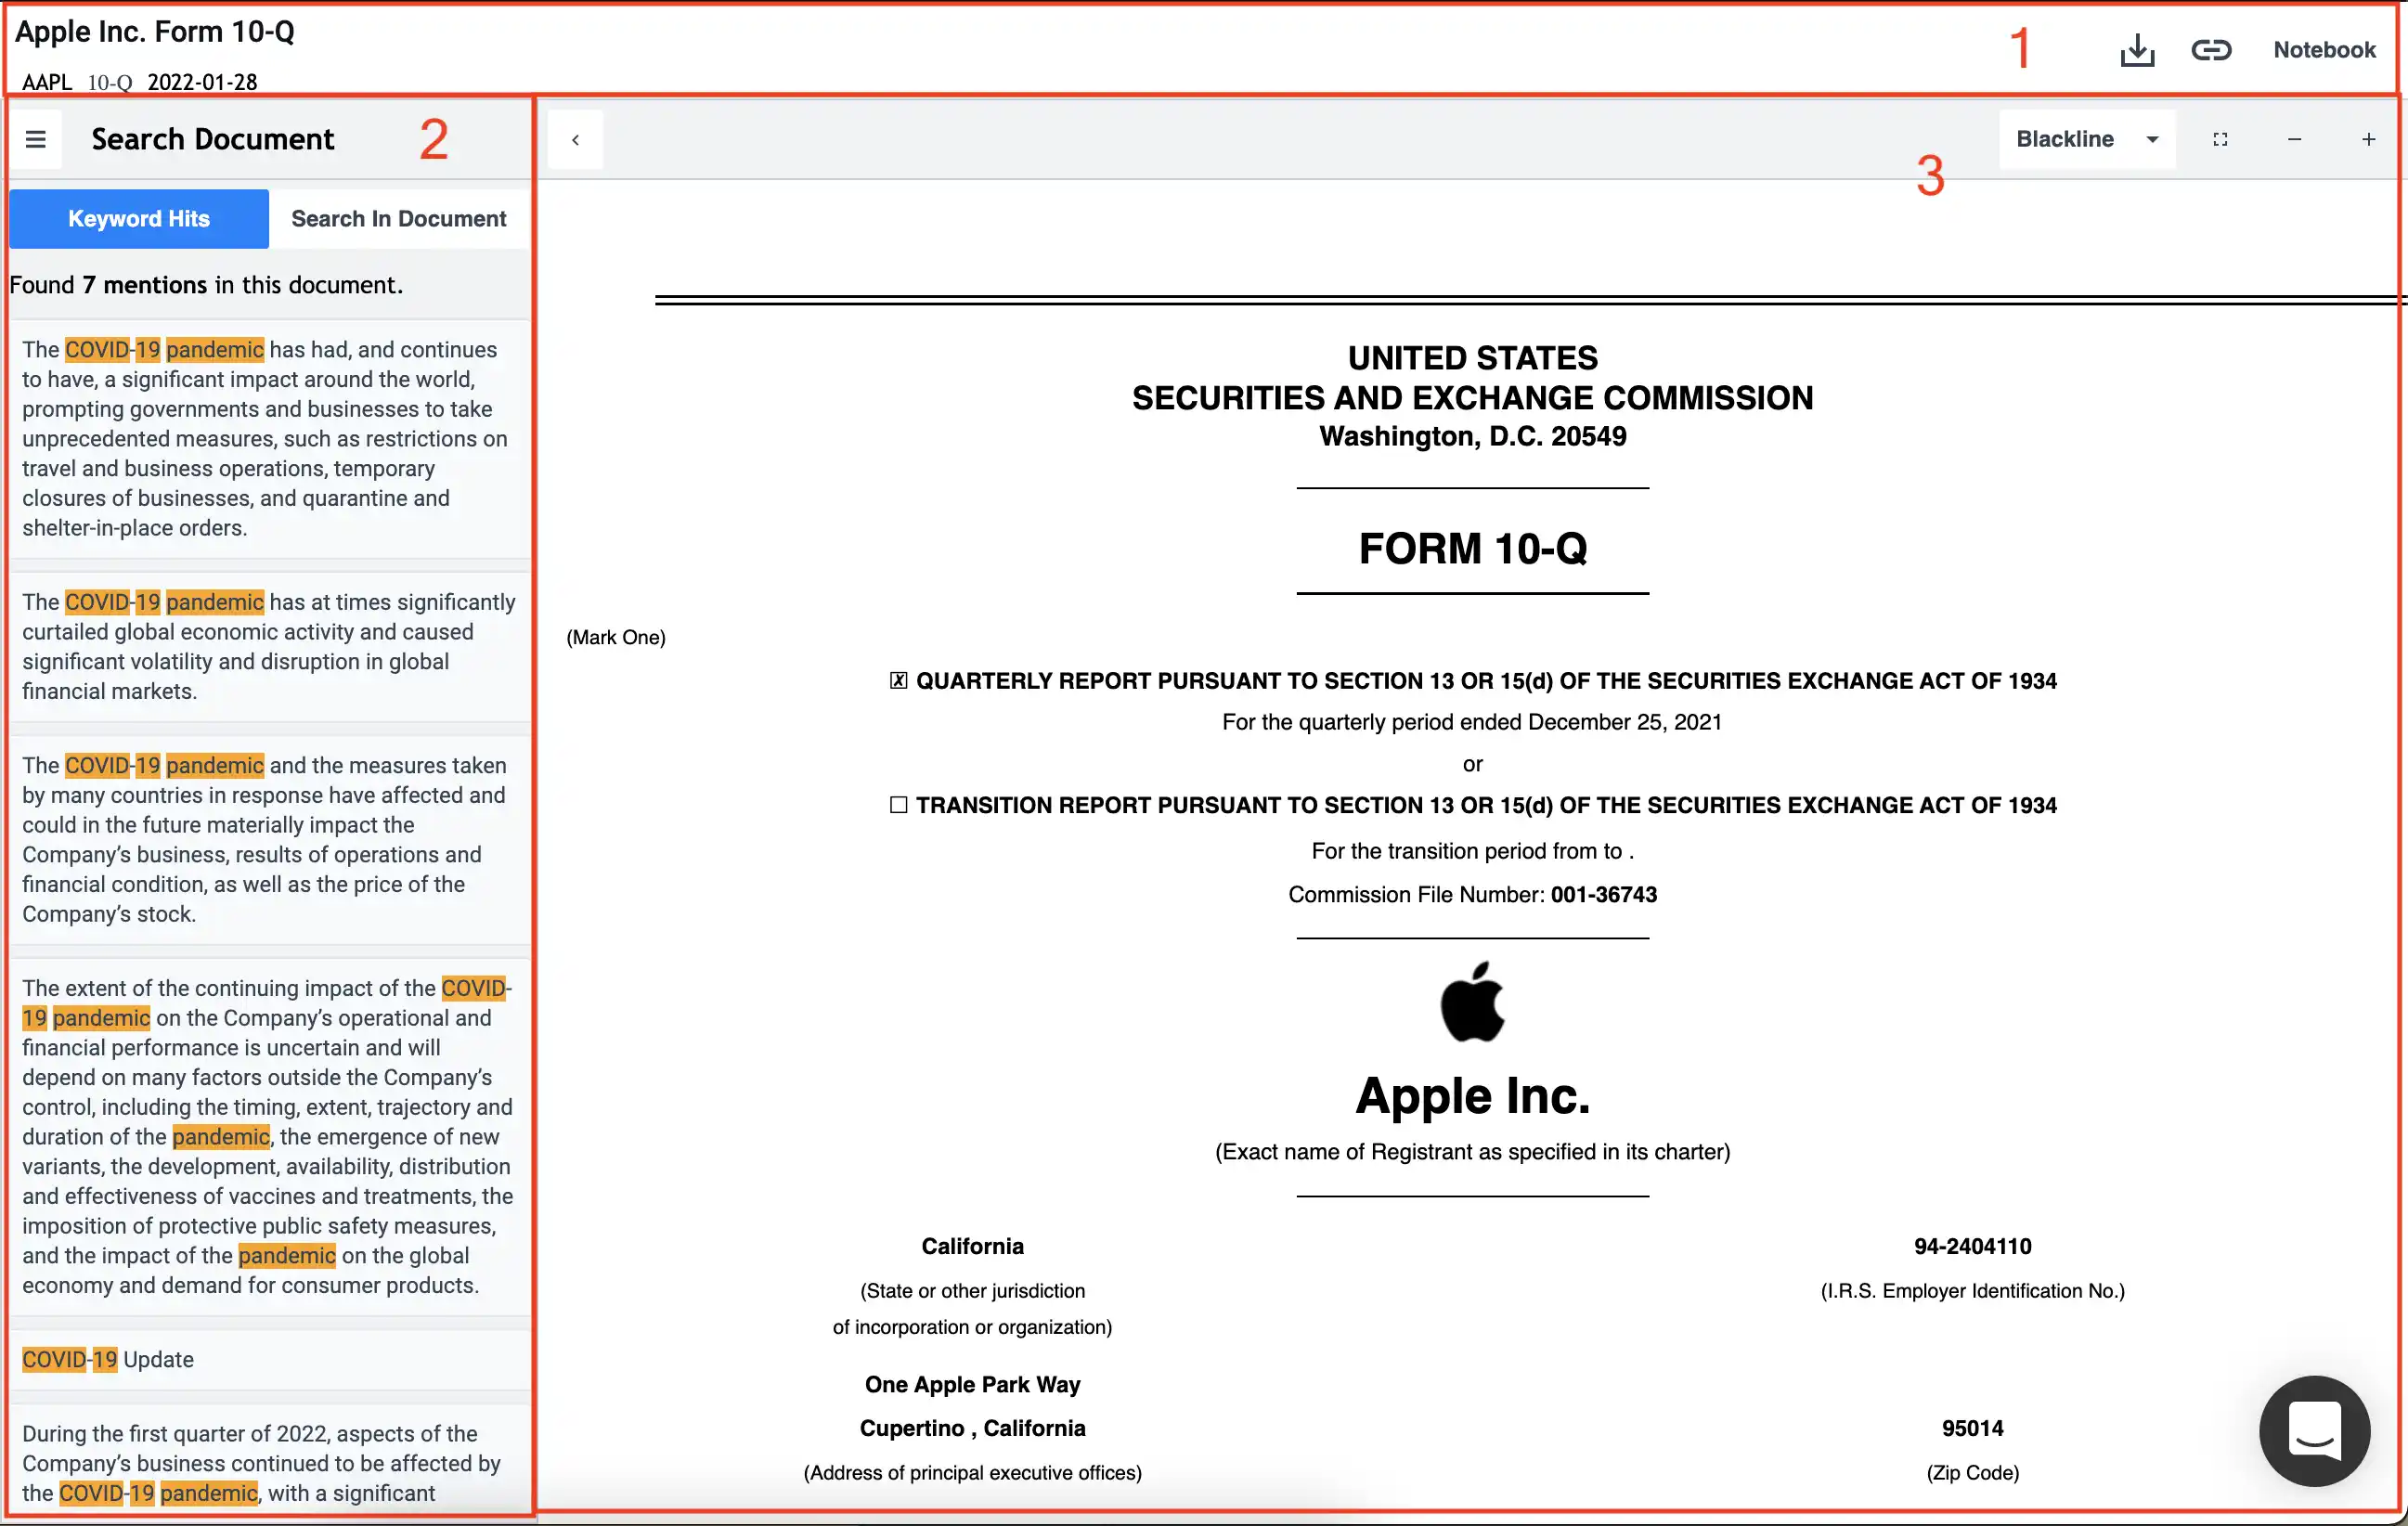The image size is (2408, 1526).
Task: Zoom in with the plus icon
Action: (2368, 140)
